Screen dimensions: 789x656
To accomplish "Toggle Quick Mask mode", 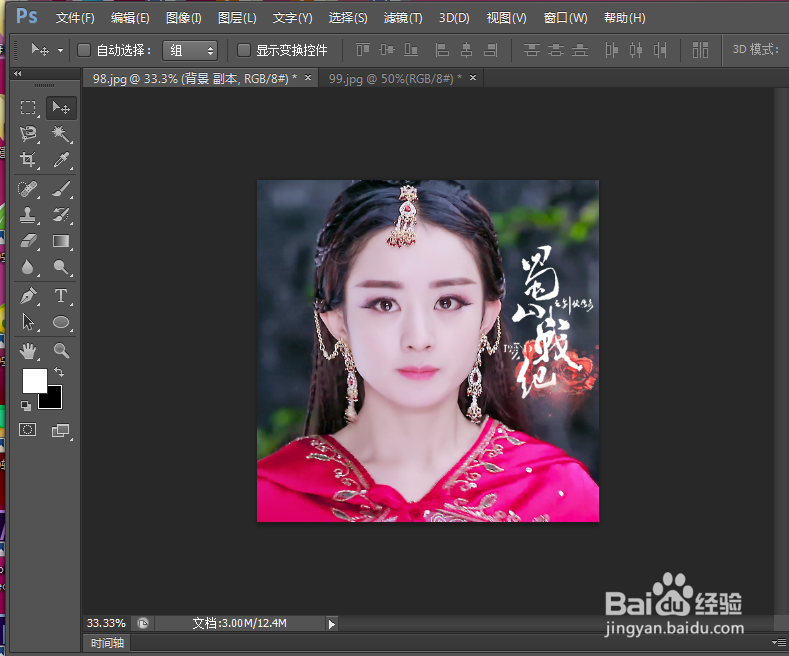I will tap(28, 430).
